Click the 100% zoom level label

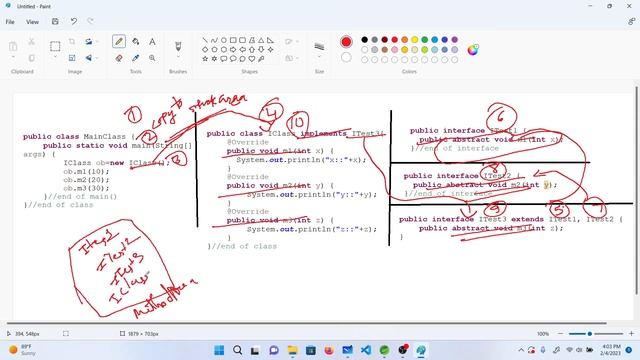click(543, 333)
